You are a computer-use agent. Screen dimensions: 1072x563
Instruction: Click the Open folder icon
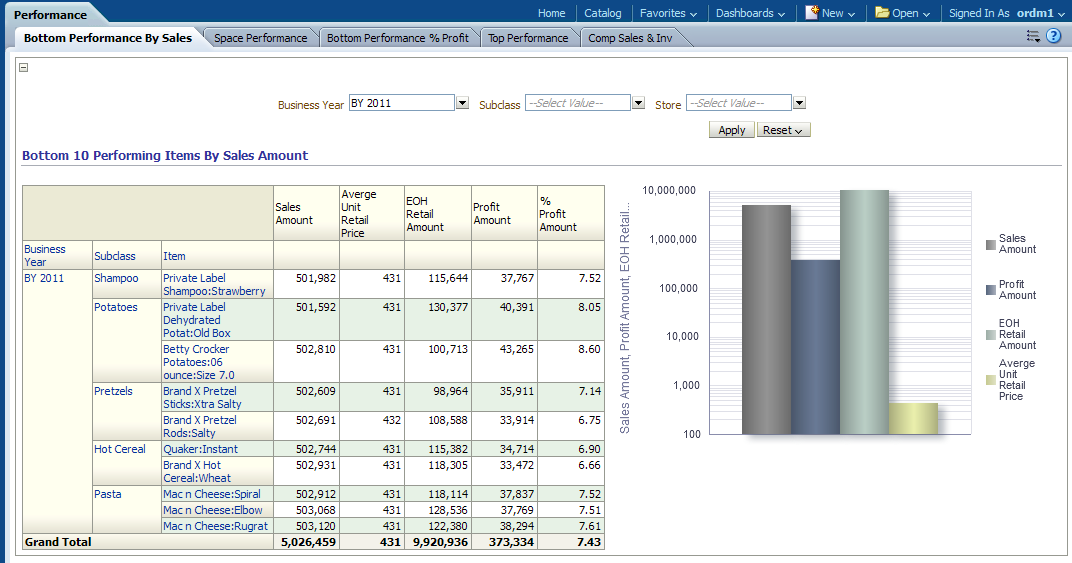click(x=882, y=13)
